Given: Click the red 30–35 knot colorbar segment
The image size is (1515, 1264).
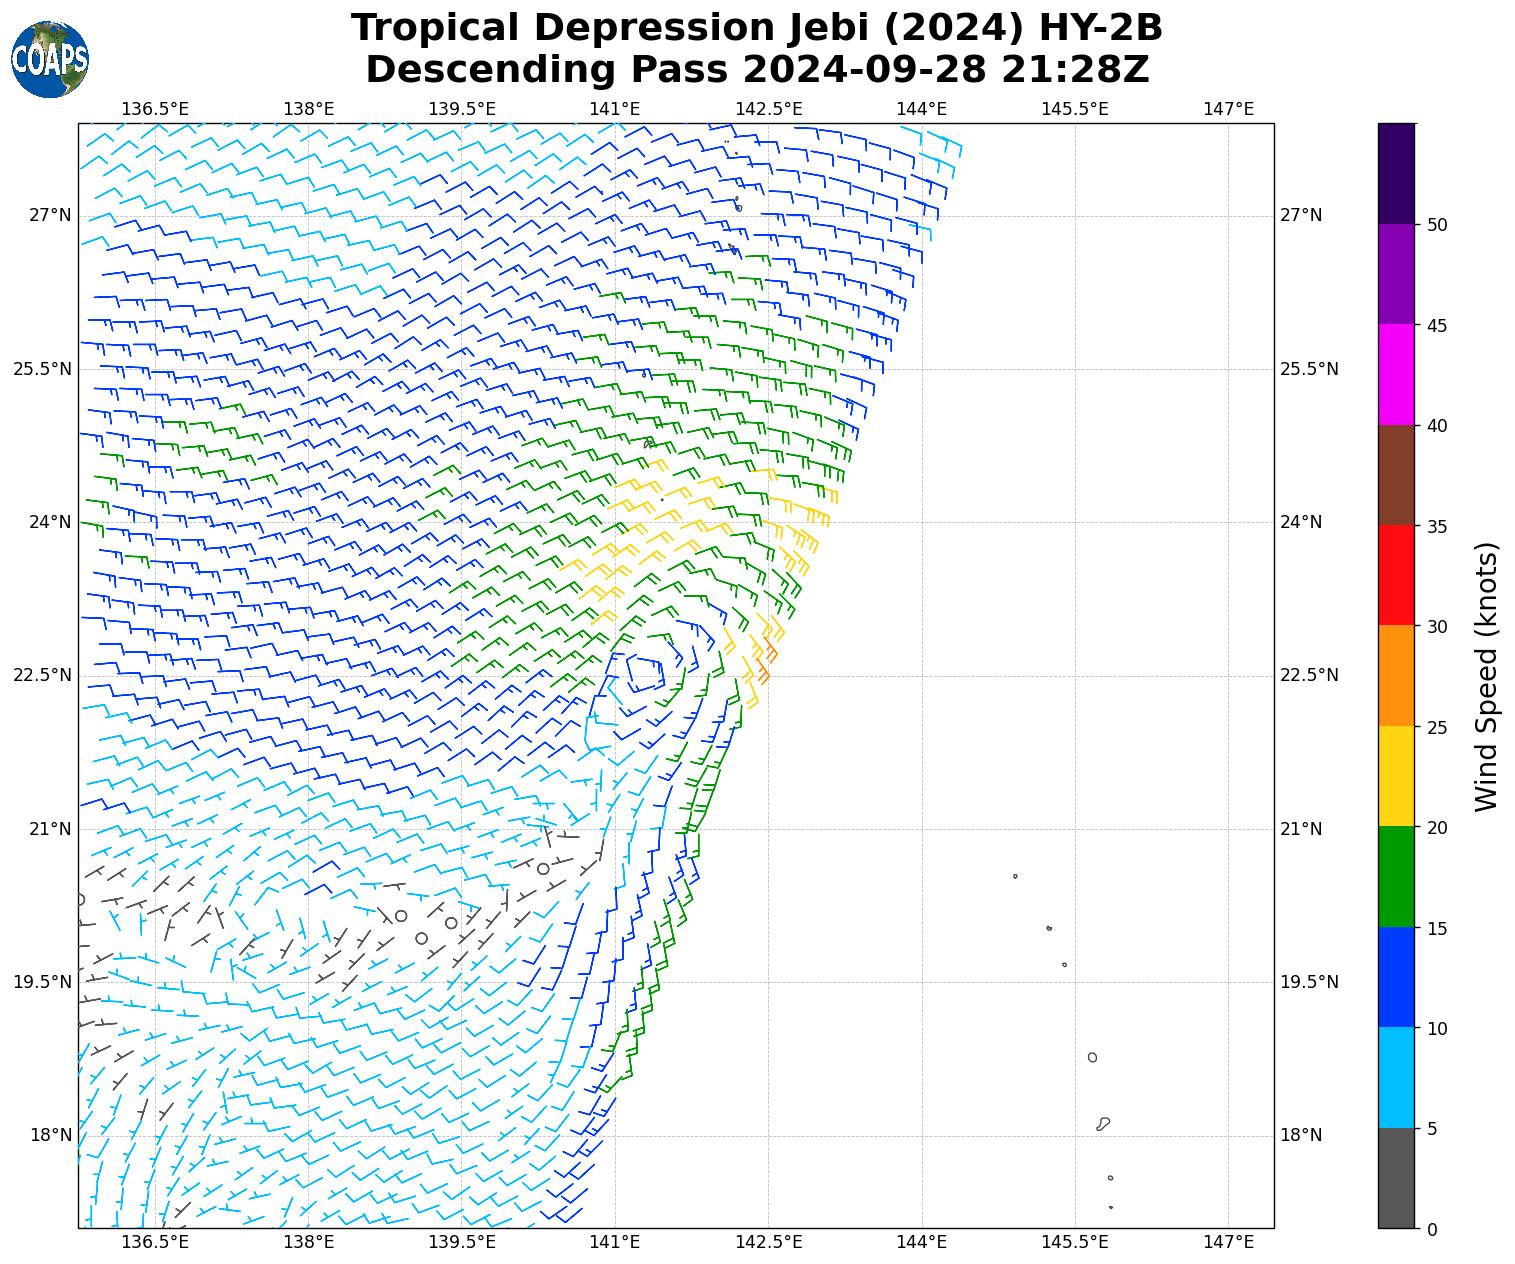Looking at the screenshot, I should [x=1395, y=575].
